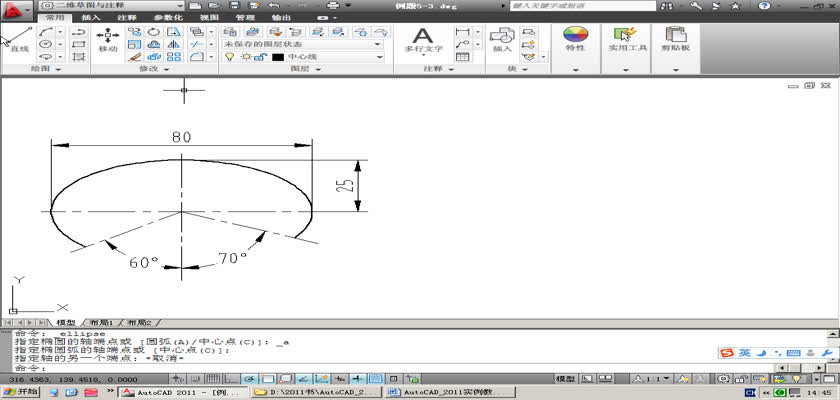This screenshot has width=840, height=400.
Task: Open the Help question mark icon
Action: pos(764,6)
